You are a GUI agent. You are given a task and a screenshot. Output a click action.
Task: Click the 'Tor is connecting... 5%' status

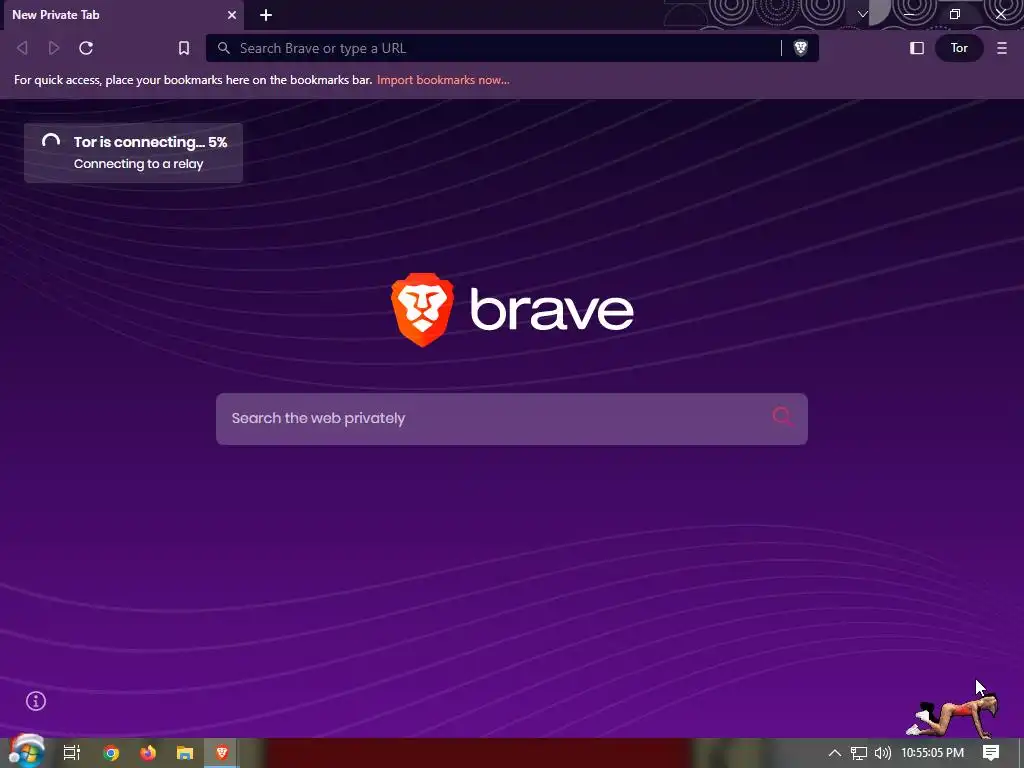click(x=150, y=142)
